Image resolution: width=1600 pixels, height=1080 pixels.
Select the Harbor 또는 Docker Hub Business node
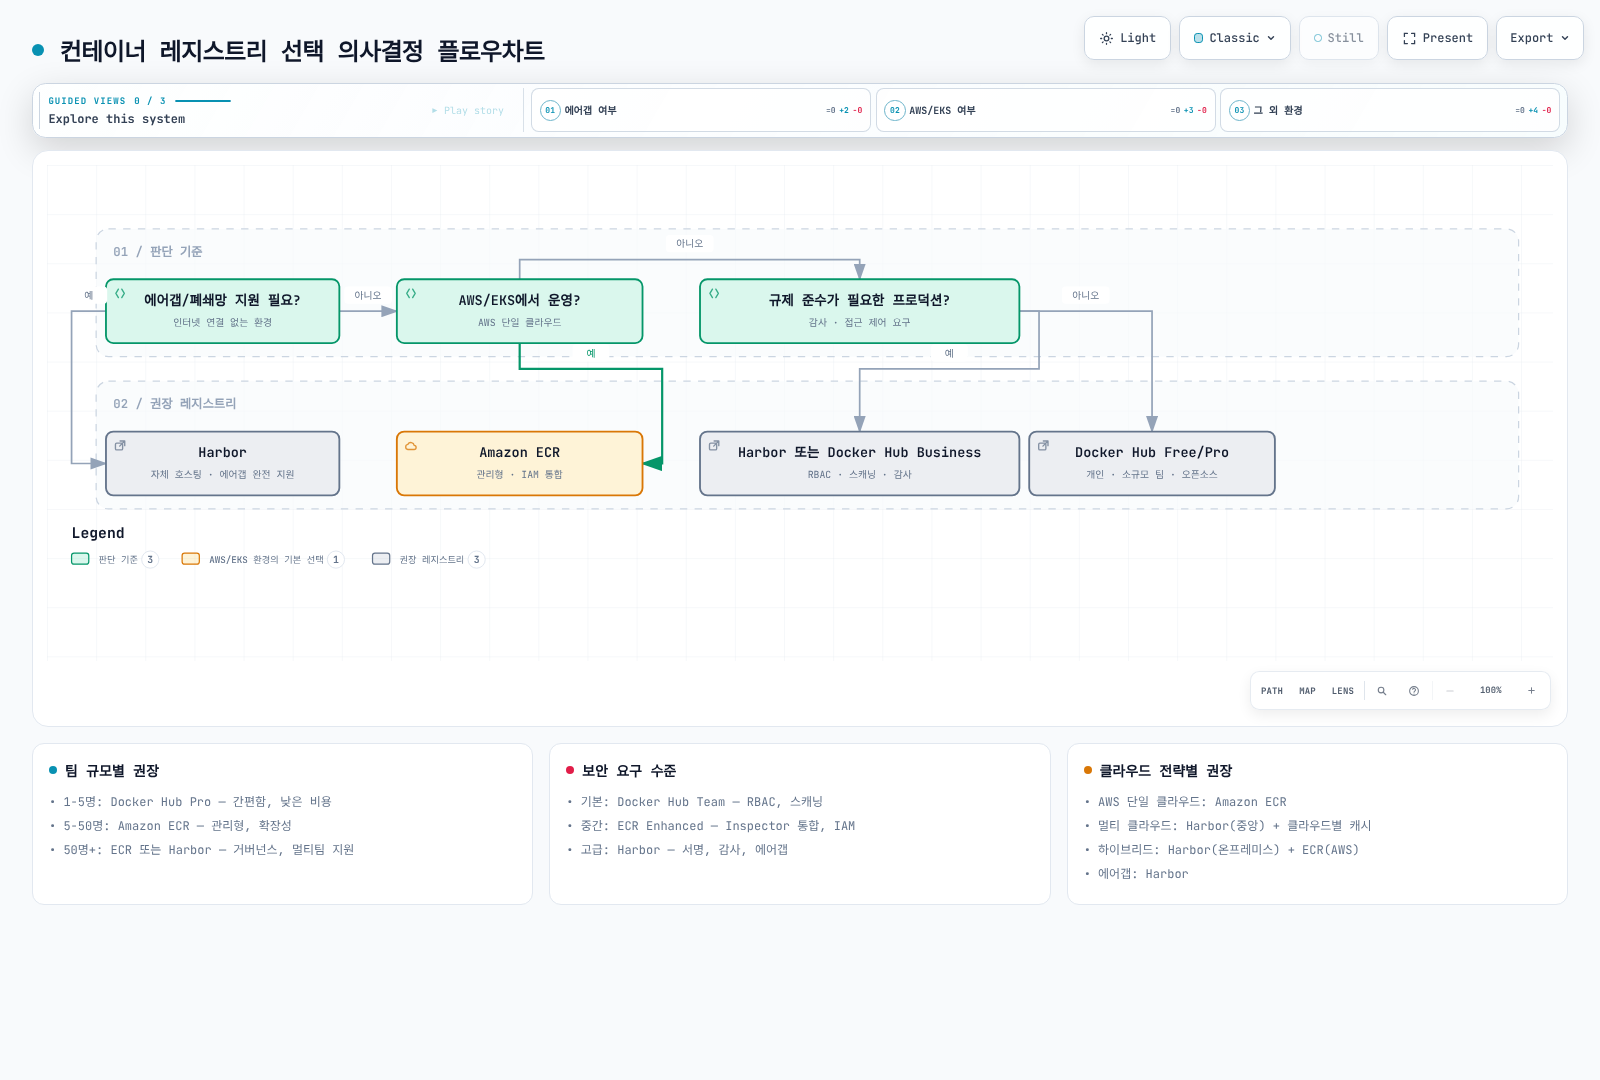click(859, 463)
